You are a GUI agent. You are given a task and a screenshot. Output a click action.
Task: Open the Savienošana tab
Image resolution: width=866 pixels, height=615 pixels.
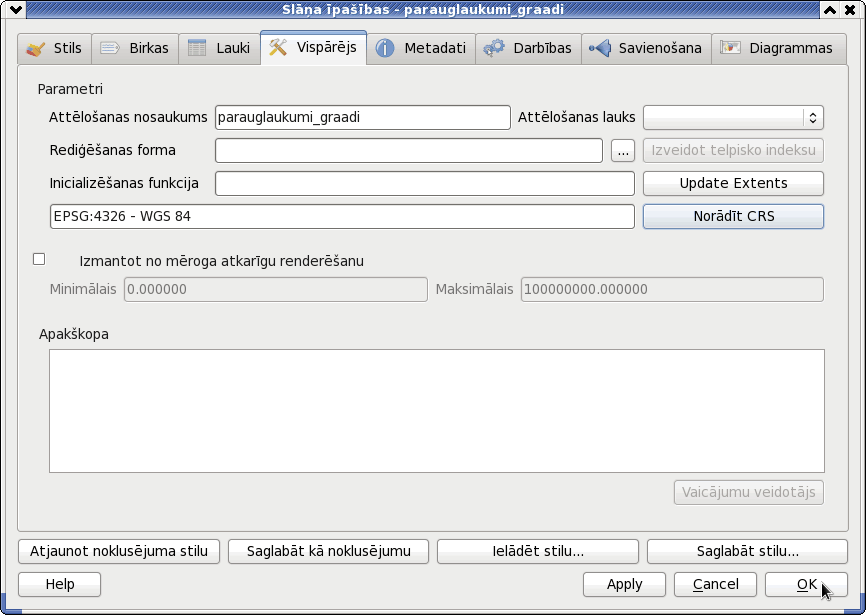pos(646,49)
